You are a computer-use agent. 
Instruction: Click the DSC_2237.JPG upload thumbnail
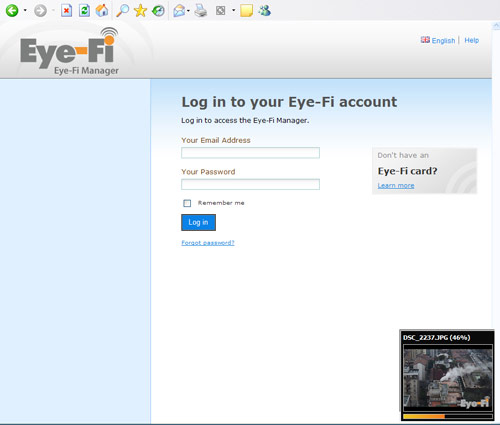pos(448,378)
